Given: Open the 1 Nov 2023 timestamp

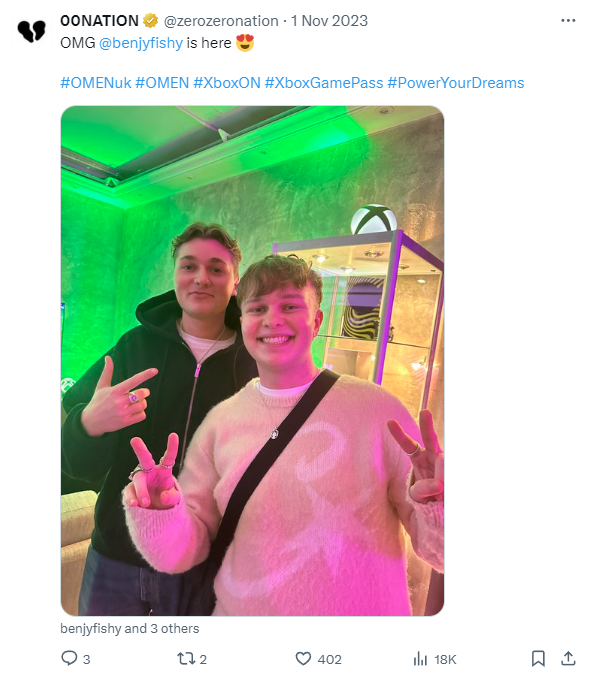Looking at the screenshot, I should click(x=329, y=21).
